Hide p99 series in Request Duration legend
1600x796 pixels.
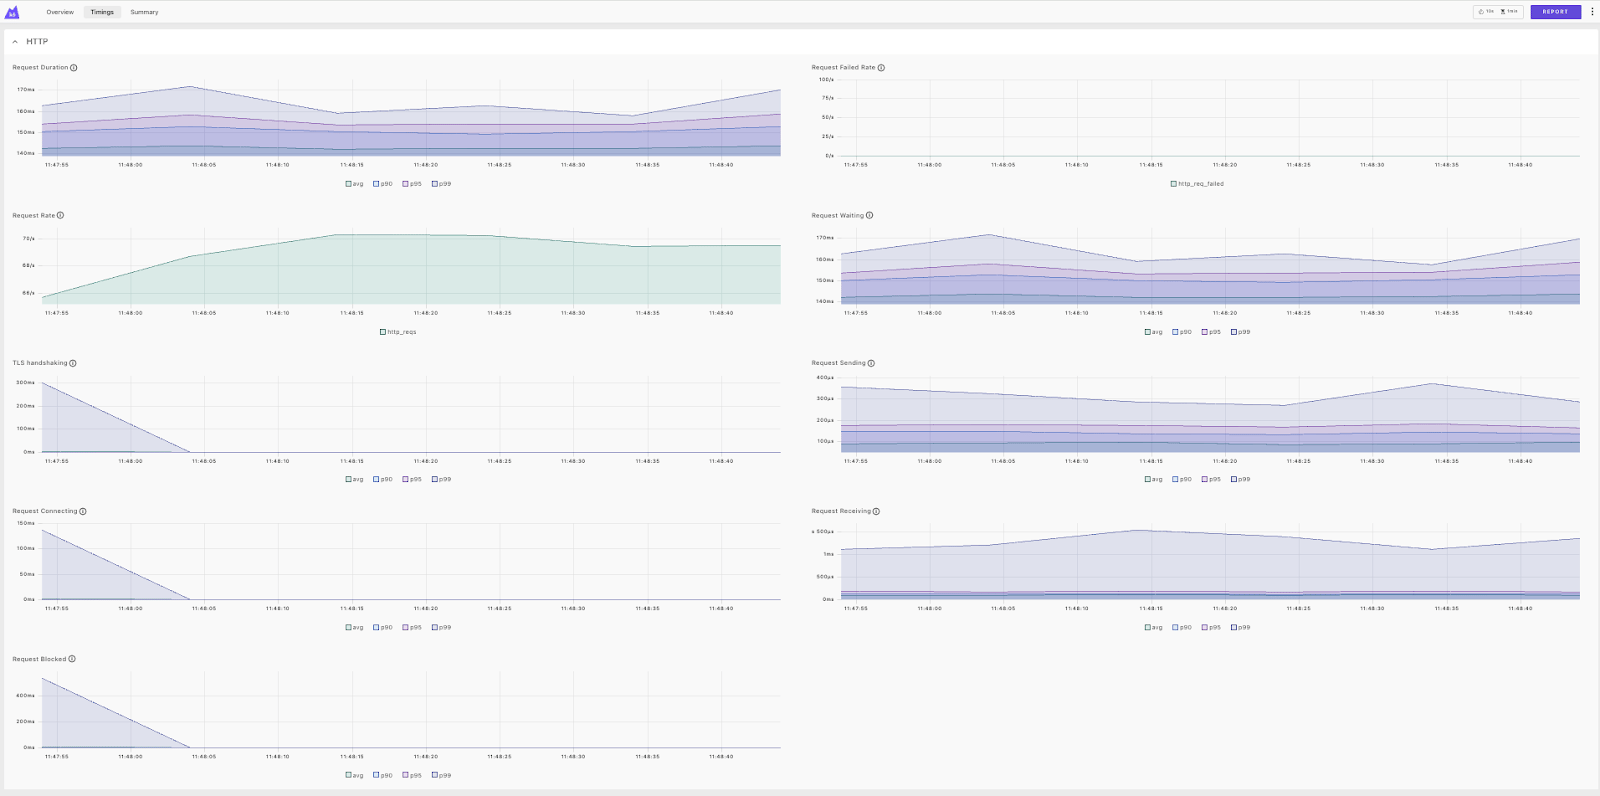[x=442, y=184]
